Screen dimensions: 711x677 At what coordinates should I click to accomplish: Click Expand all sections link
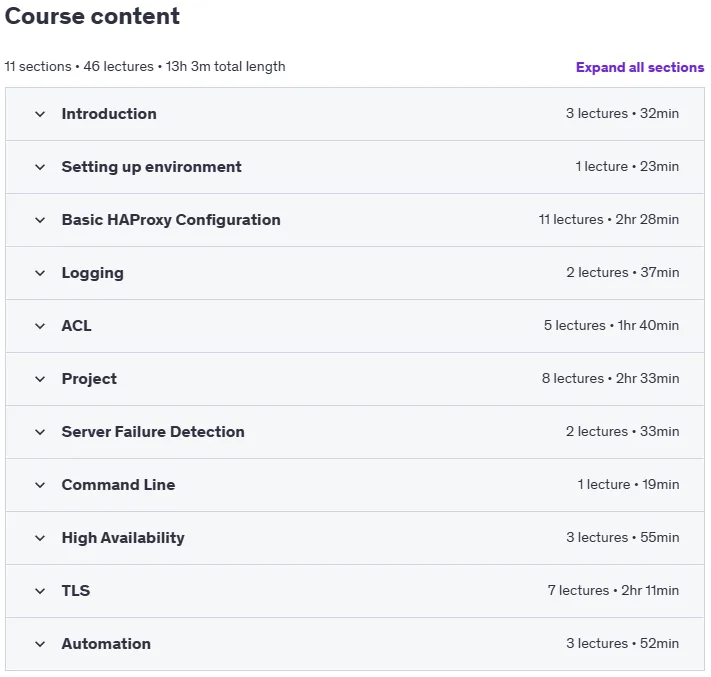click(x=640, y=68)
